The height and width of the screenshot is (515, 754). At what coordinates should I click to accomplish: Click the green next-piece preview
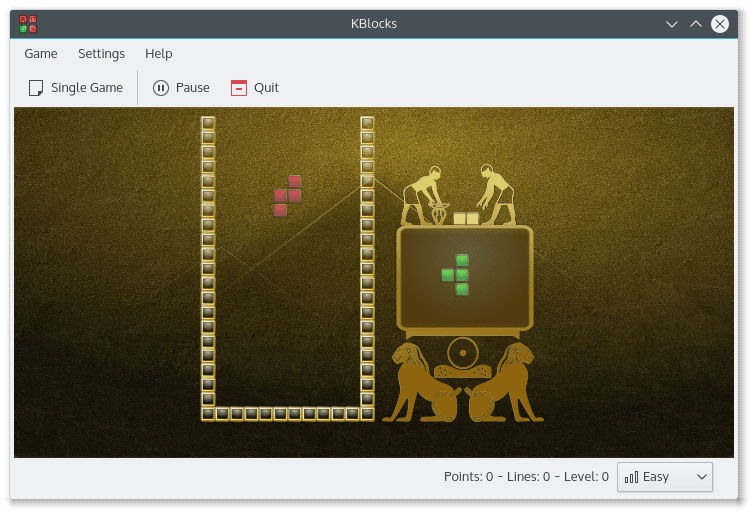point(455,275)
